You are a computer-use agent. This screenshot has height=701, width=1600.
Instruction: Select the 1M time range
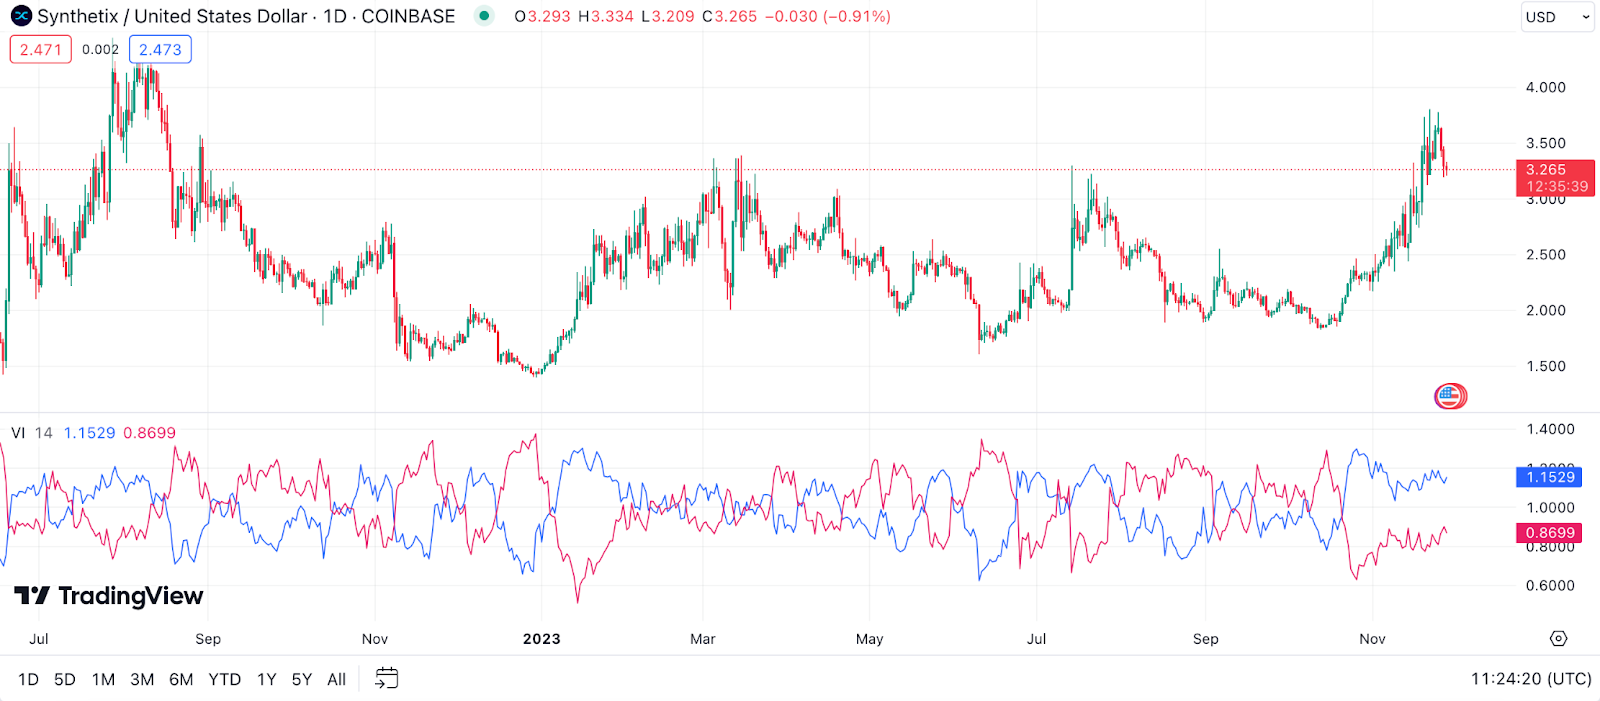pos(103,679)
